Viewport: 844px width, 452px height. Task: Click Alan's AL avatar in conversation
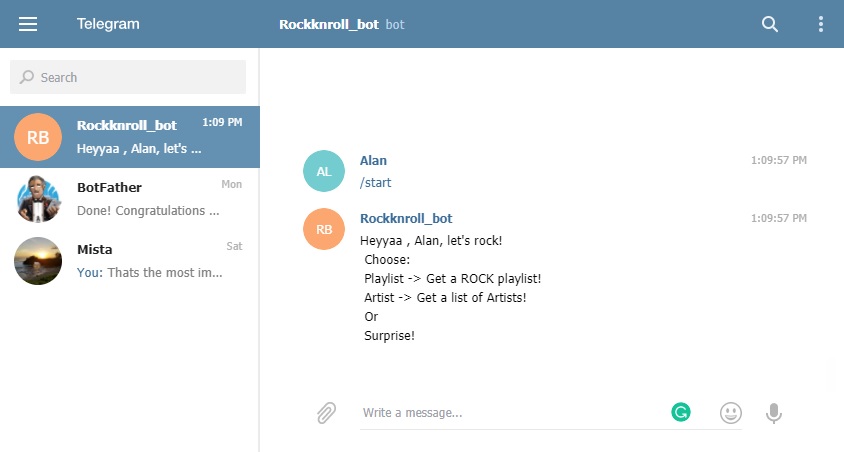click(x=324, y=171)
